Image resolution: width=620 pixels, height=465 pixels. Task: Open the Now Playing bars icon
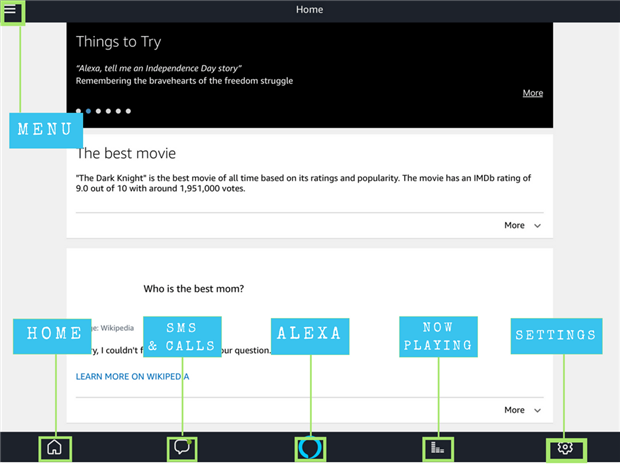(437, 448)
